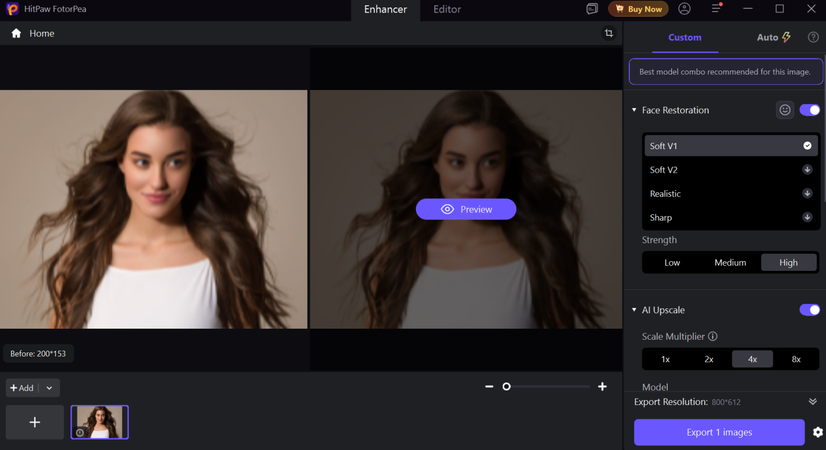
Task: Switch to the Editor tab
Action: tap(447, 9)
